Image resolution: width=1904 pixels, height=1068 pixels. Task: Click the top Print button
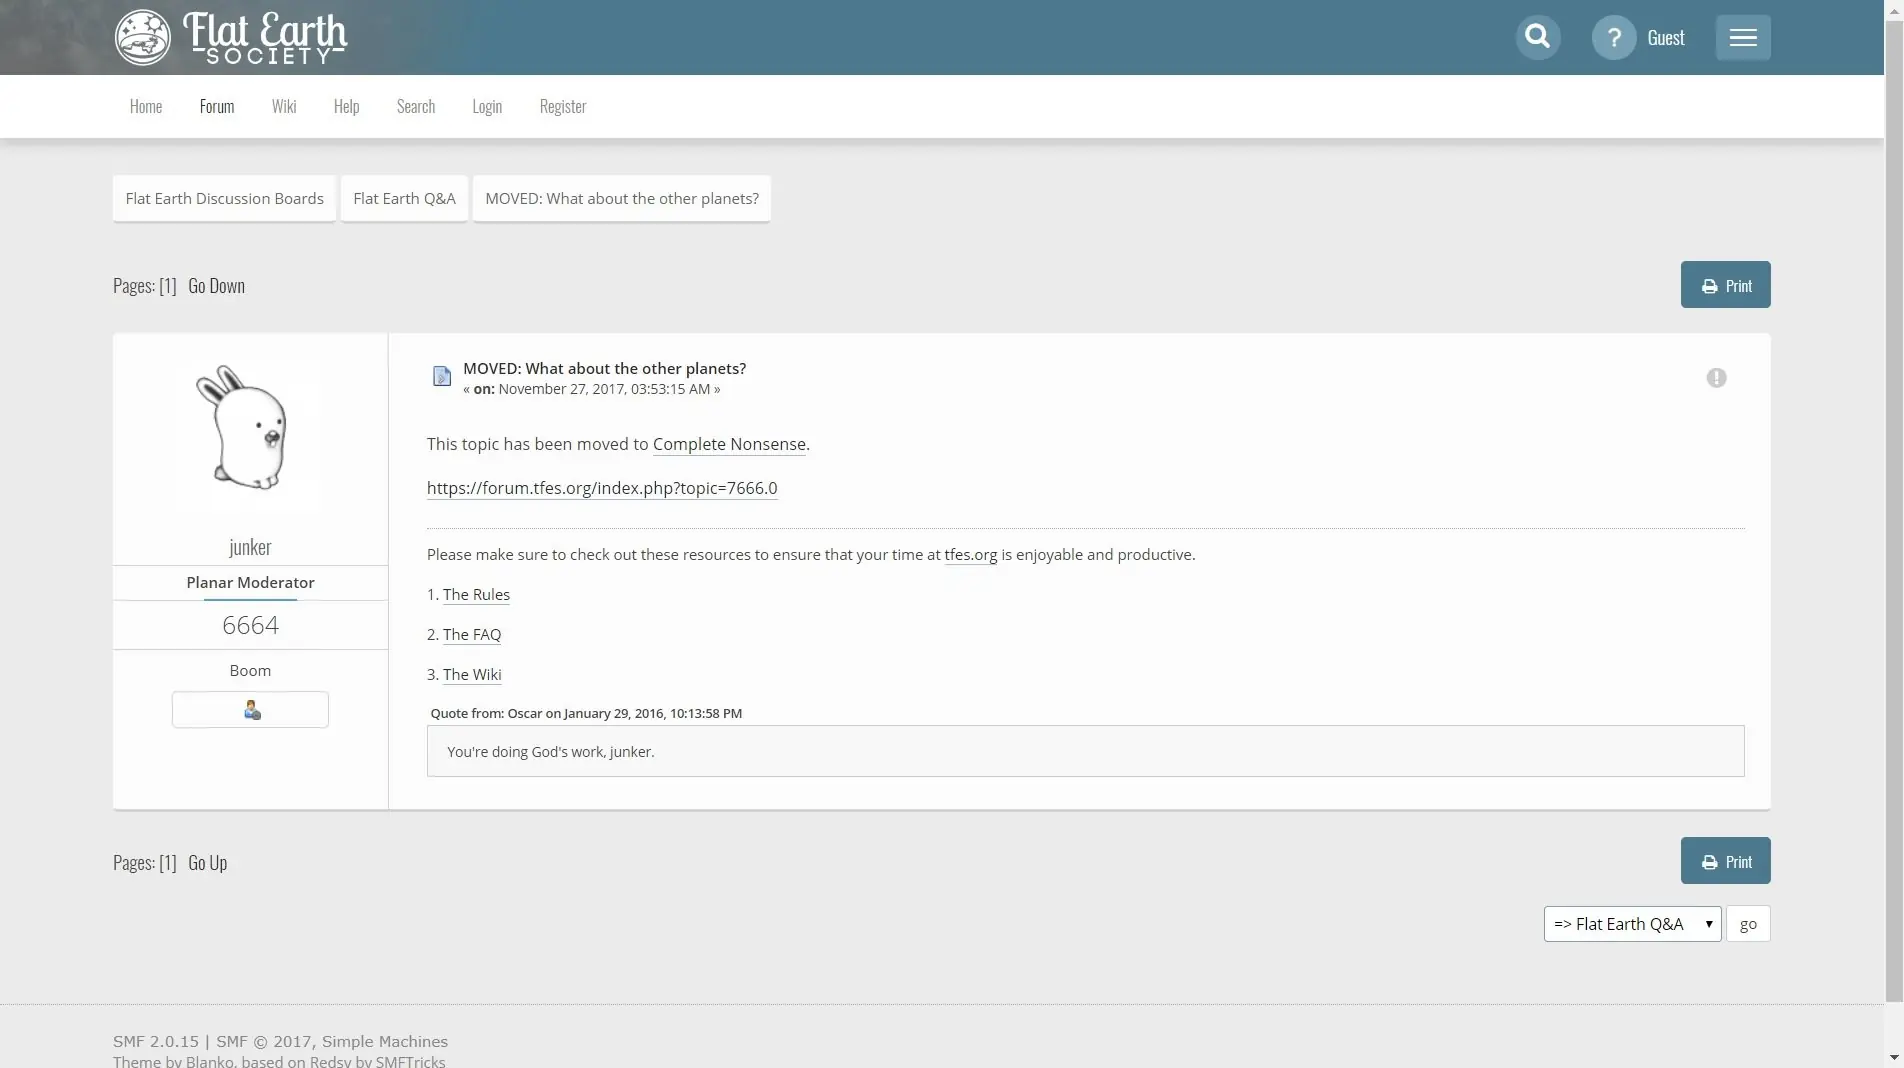pos(1725,285)
